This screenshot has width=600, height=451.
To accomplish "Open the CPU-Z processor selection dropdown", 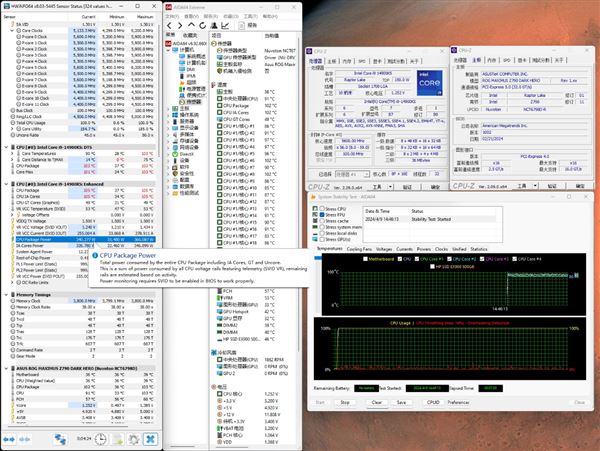I will pos(352,174).
